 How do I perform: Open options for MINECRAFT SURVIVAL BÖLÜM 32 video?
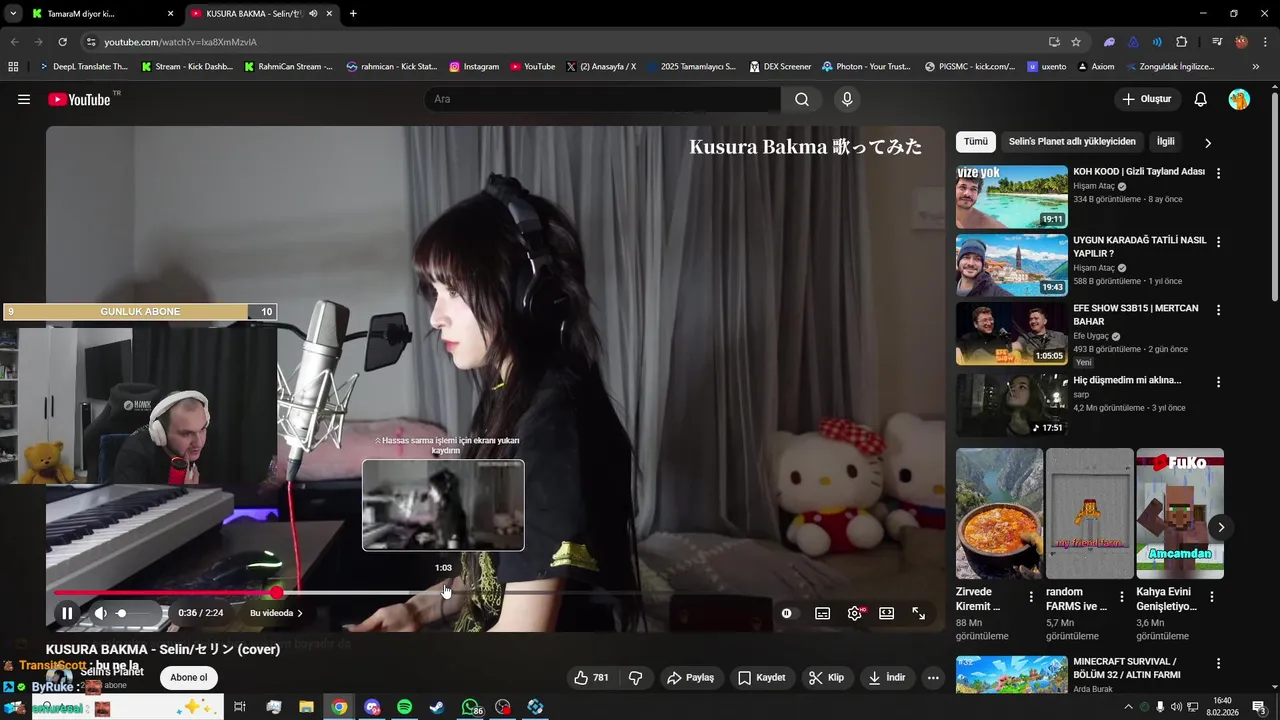(1218, 663)
